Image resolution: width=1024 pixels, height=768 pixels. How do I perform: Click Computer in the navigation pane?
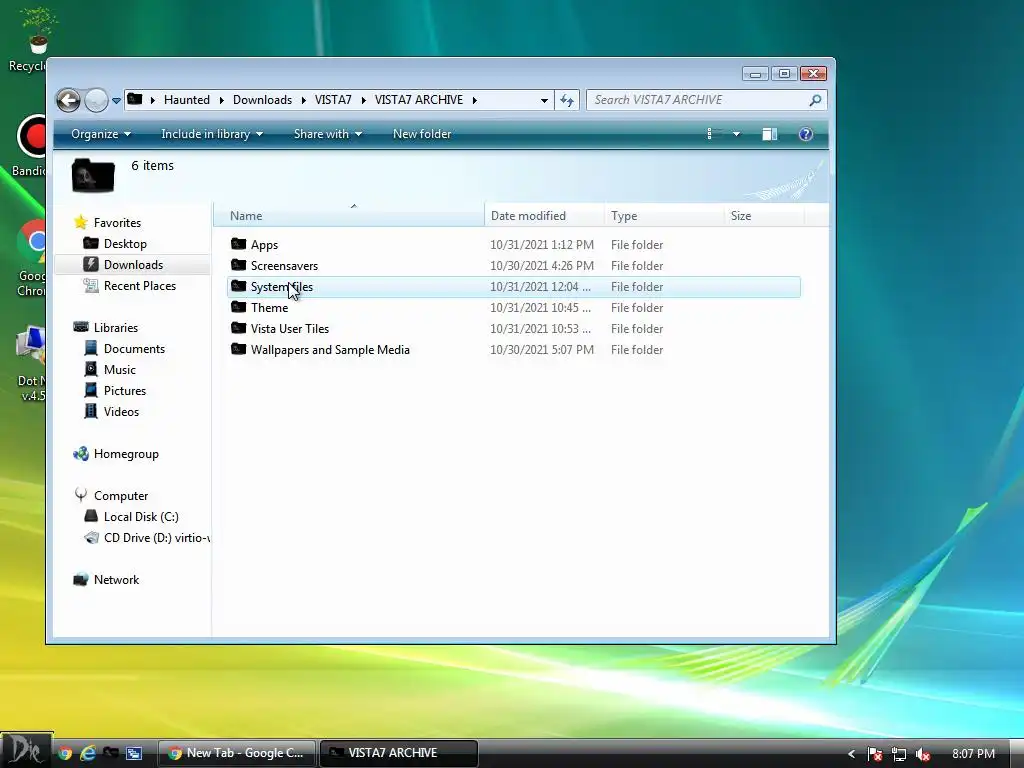point(121,496)
